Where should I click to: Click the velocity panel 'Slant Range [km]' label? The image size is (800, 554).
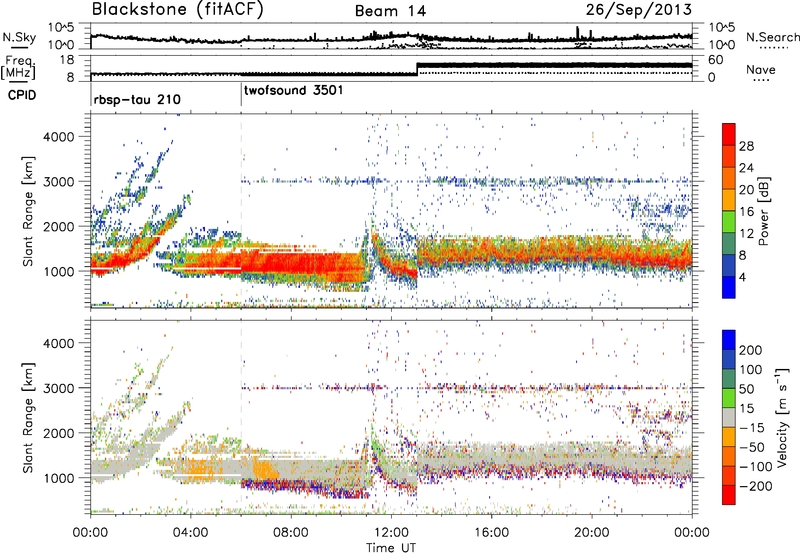28,417
